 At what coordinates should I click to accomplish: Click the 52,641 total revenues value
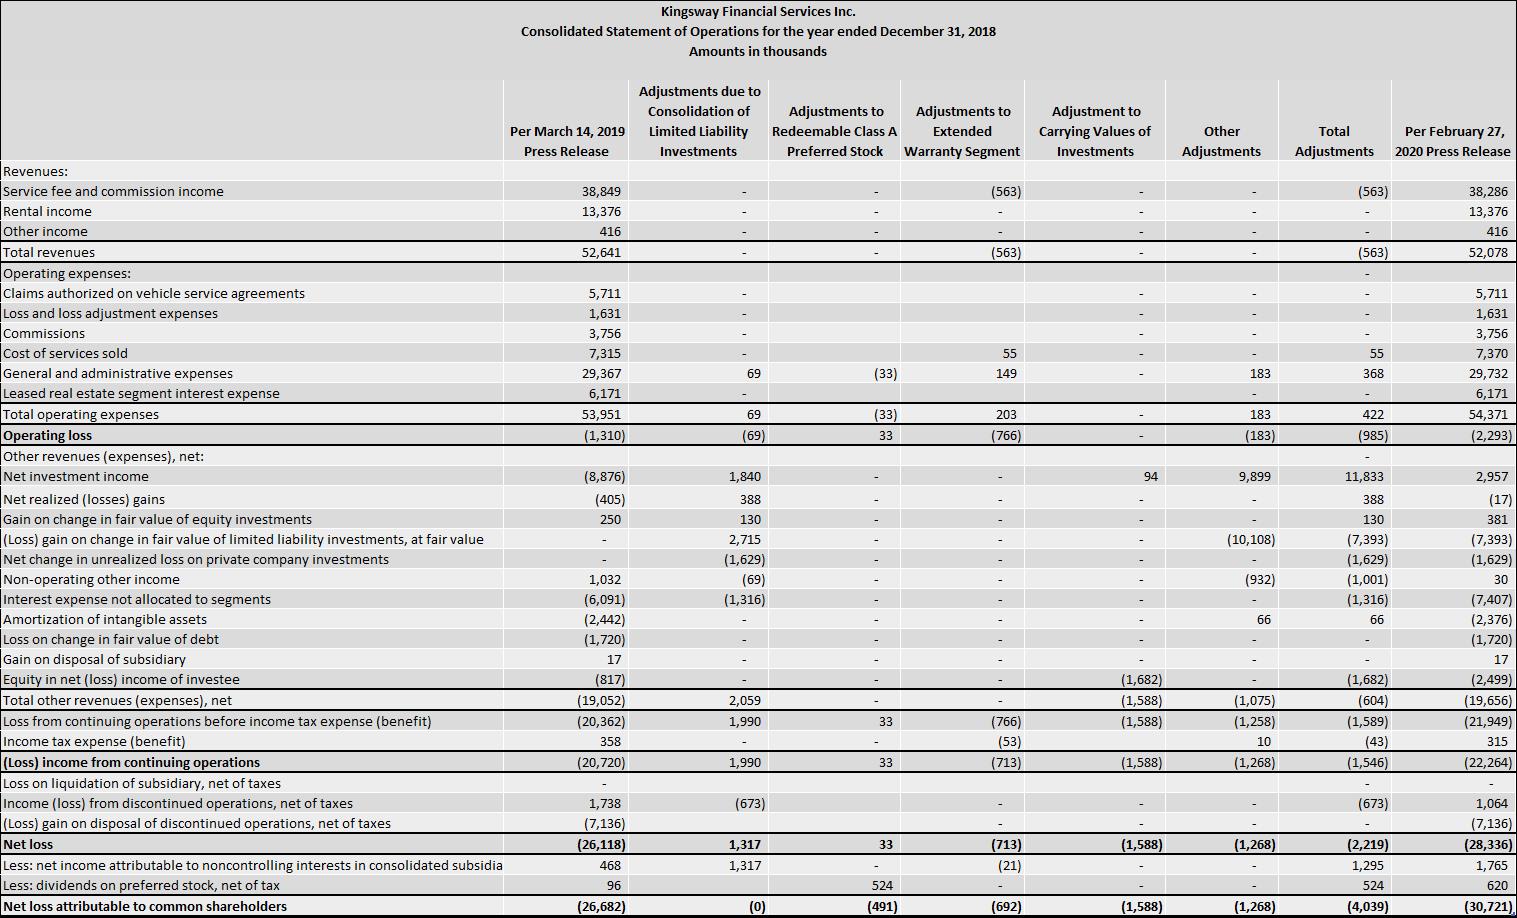coord(602,252)
